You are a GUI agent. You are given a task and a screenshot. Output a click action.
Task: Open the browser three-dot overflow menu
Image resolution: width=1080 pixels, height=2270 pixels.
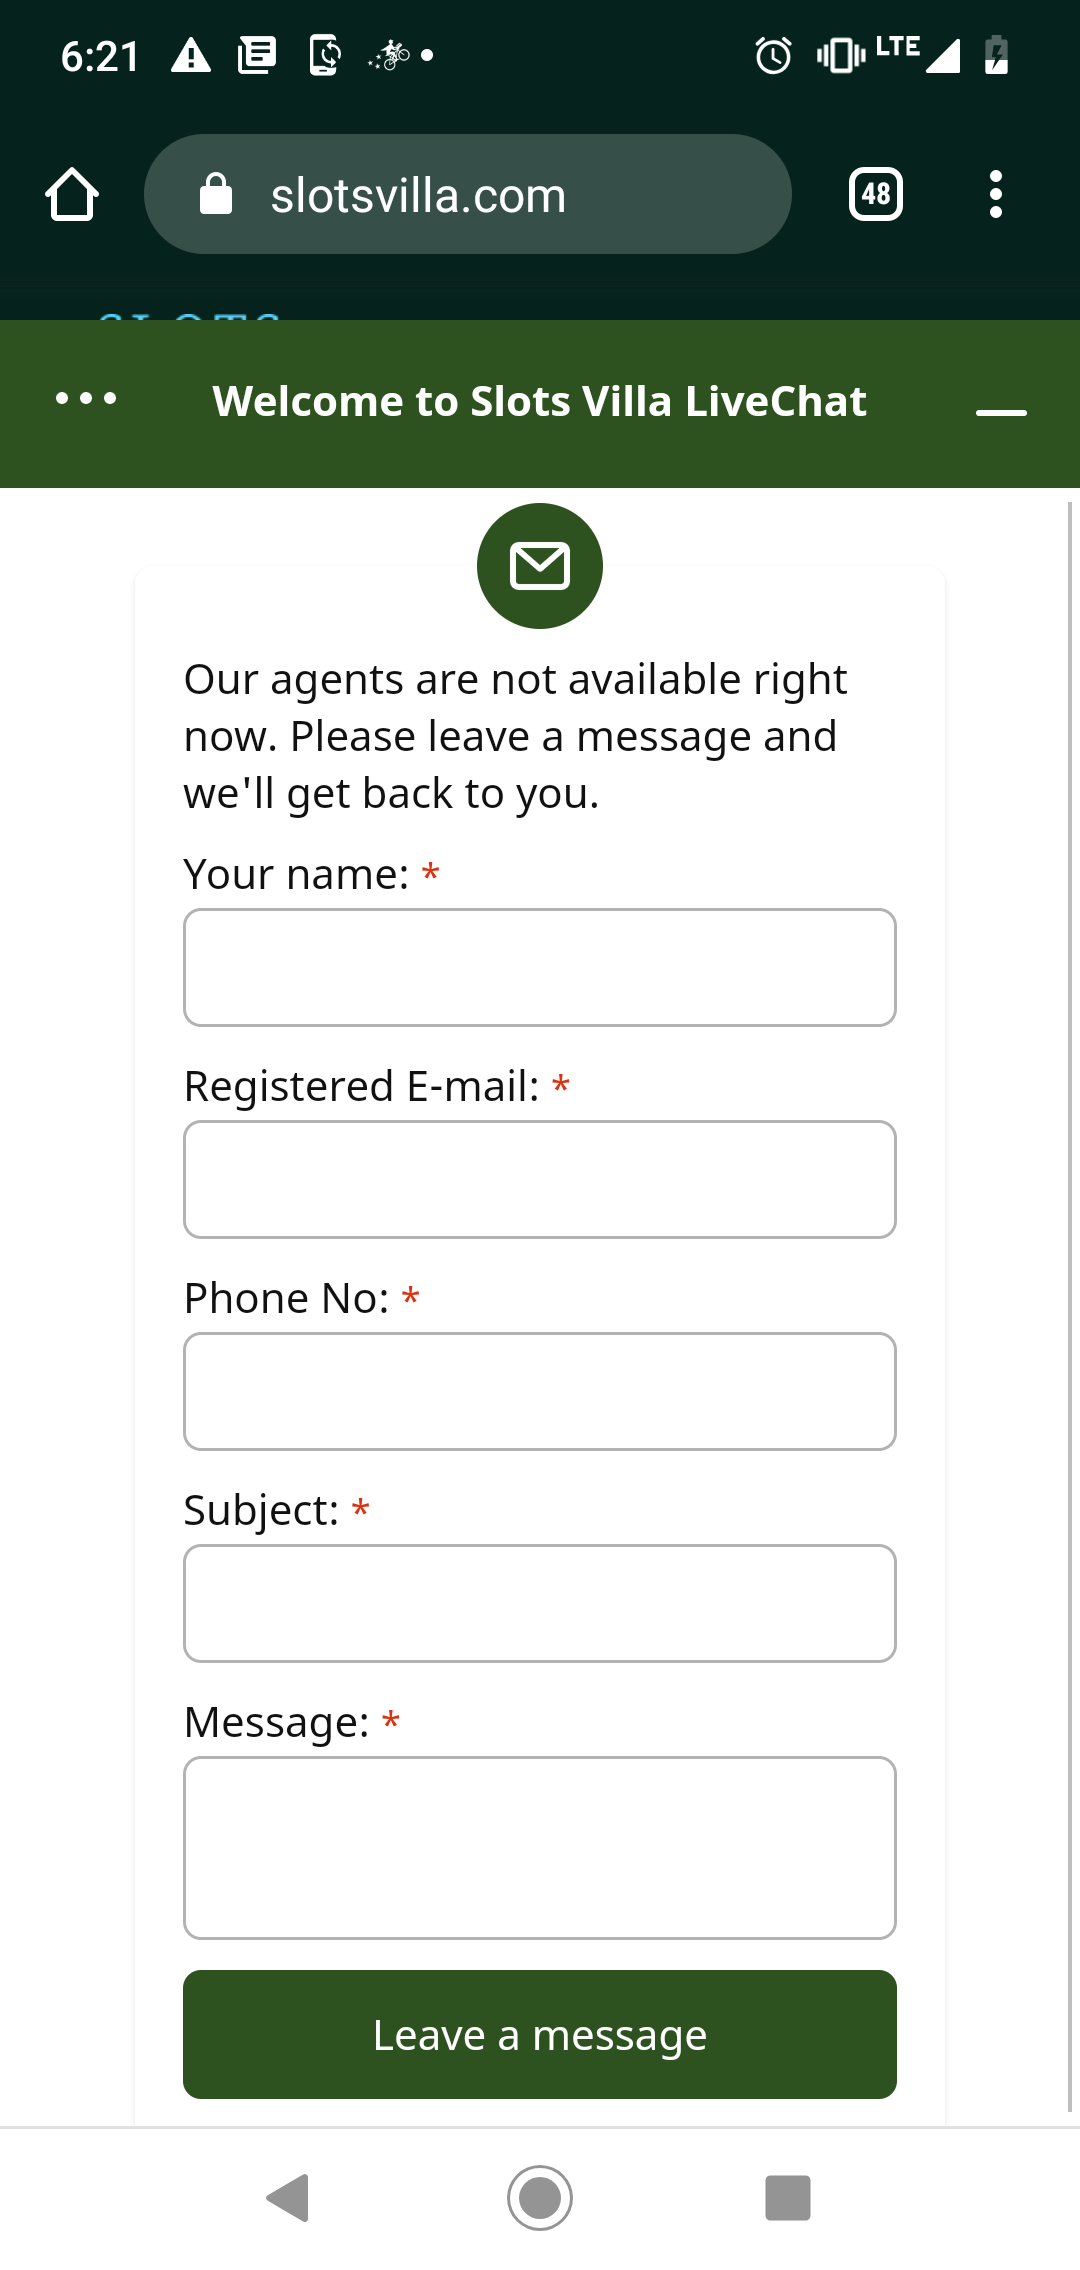pos(995,194)
